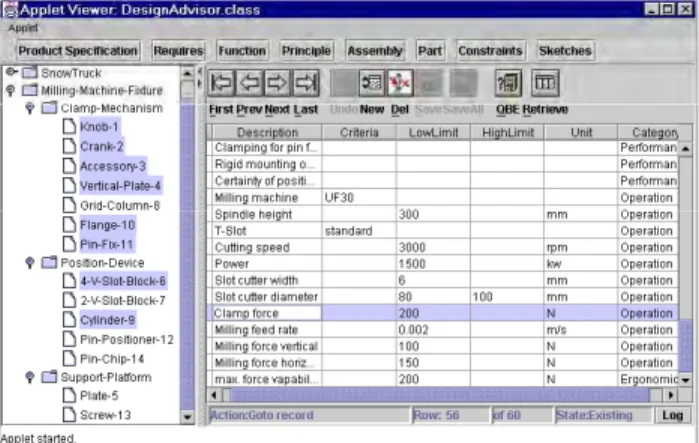Switch to the Principle tab
This screenshot has width=699, height=443.
(306, 51)
